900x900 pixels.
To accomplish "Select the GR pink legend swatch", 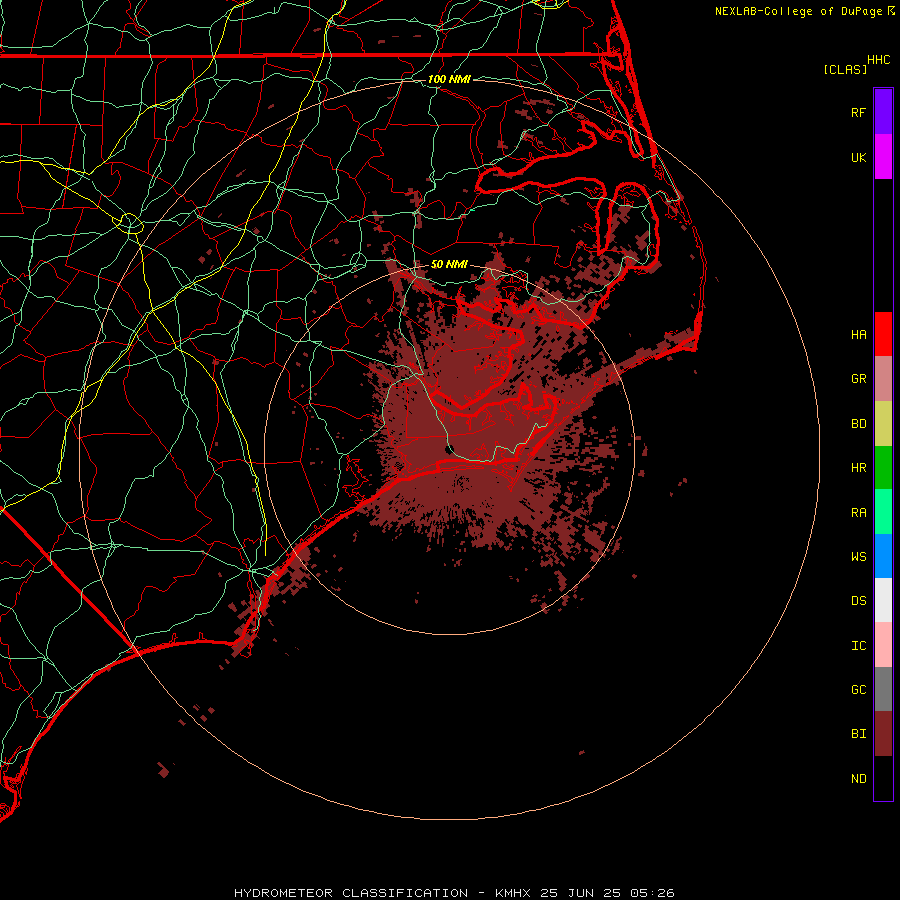I will point(883,379).
